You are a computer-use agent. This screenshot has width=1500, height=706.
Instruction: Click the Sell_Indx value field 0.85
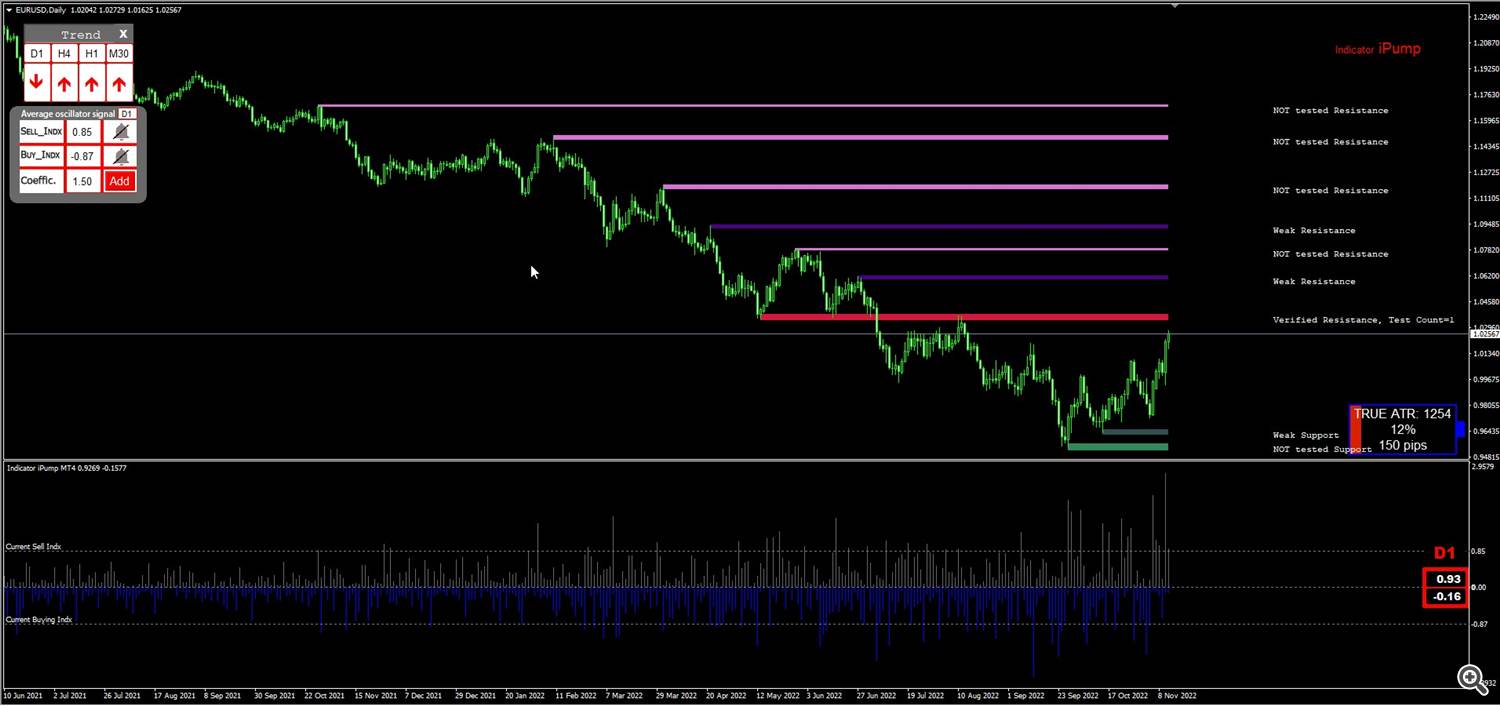83,131
